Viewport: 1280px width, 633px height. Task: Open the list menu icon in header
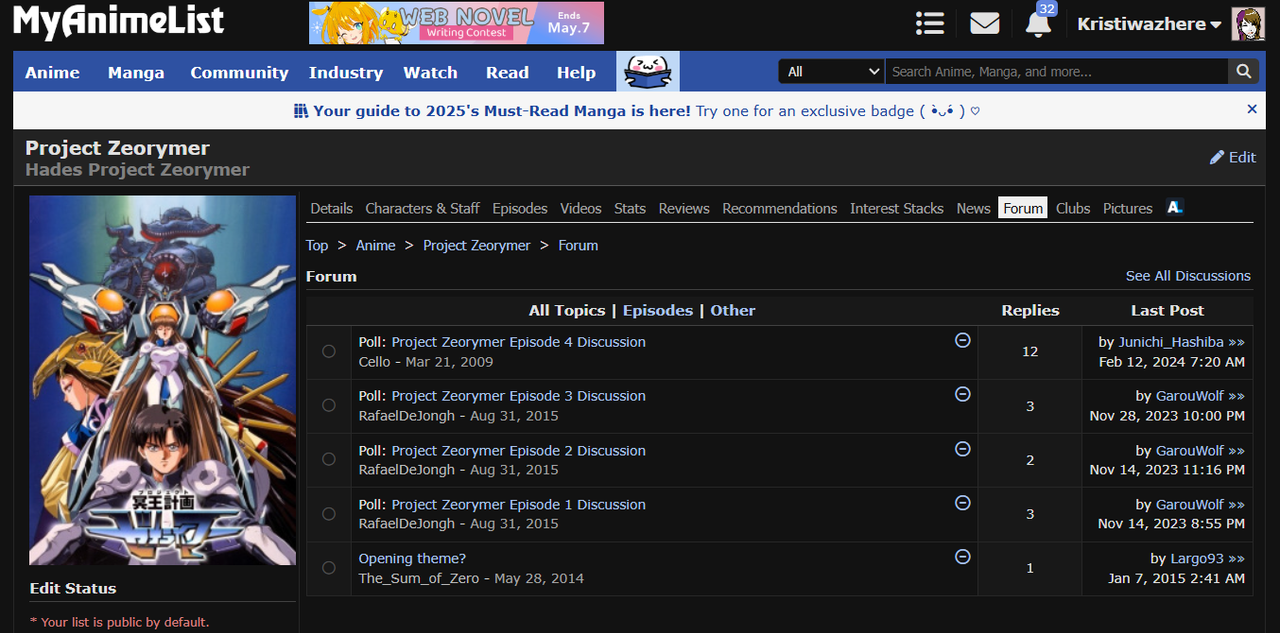click(930, 23)
